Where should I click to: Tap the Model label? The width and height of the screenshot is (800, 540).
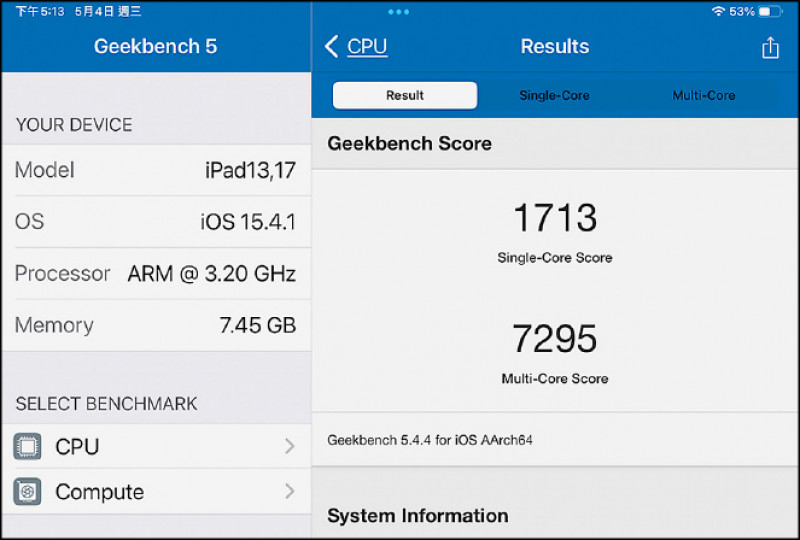click(44, 170)
